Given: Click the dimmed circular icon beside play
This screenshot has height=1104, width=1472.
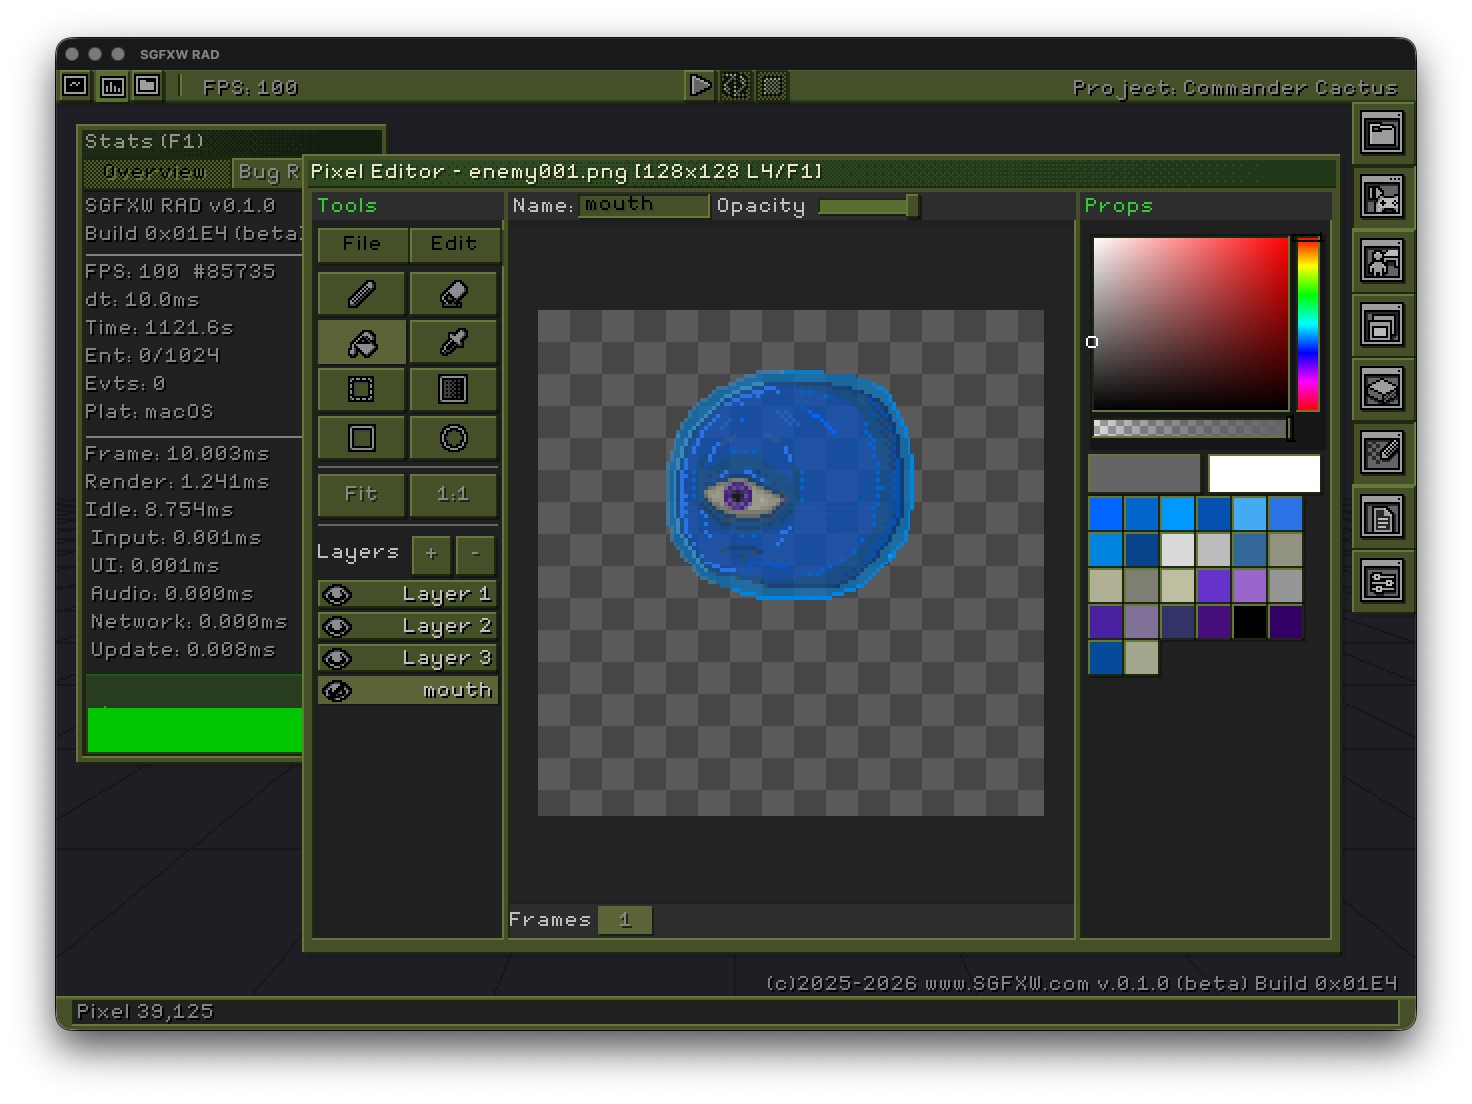Looking at the screenshot, I should coord(736,86).
